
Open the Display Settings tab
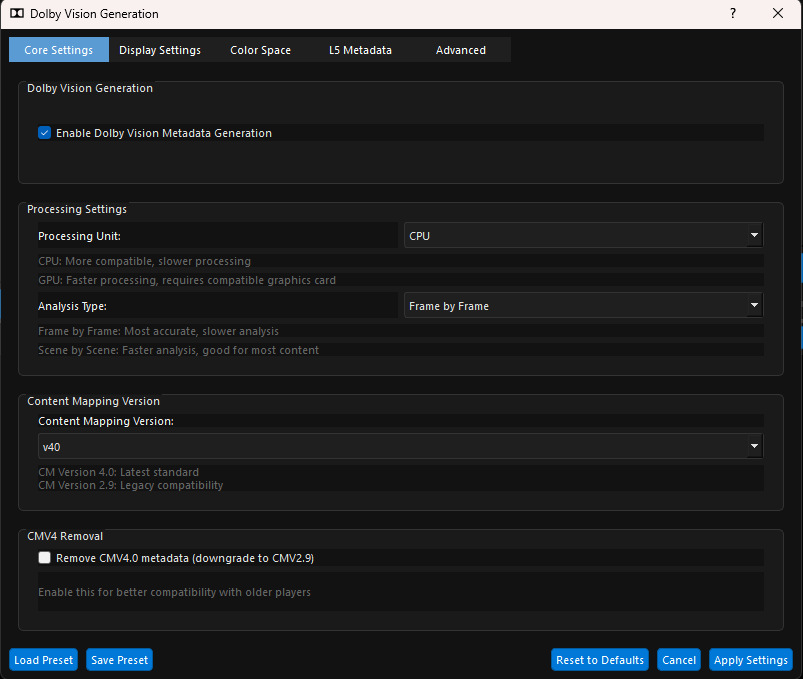(x=160, y=50)
